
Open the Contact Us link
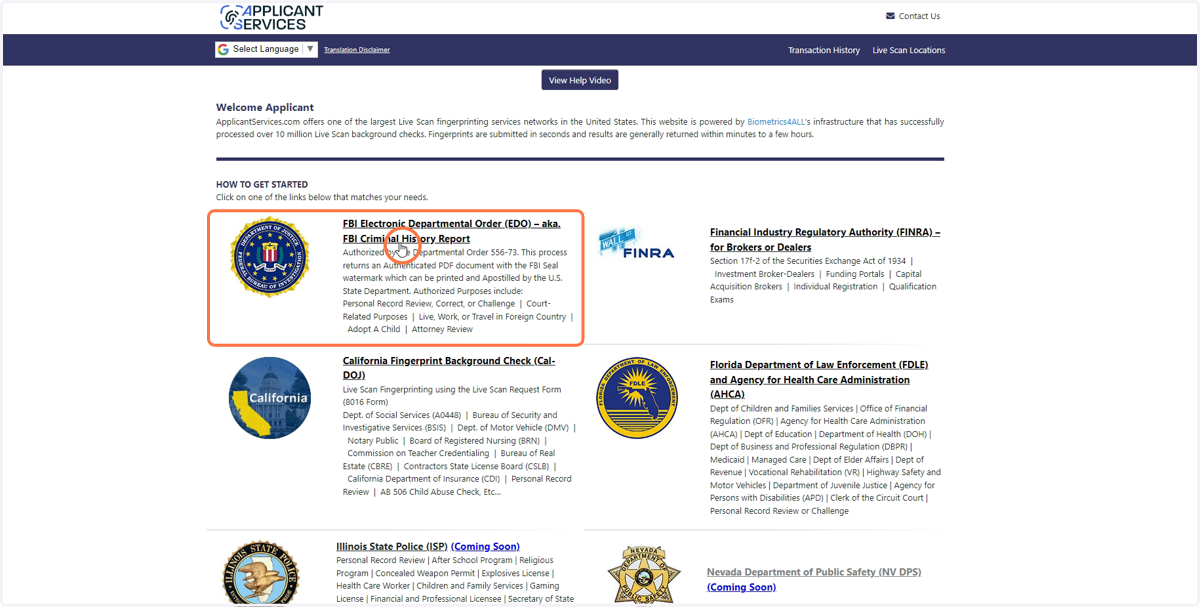919,16
